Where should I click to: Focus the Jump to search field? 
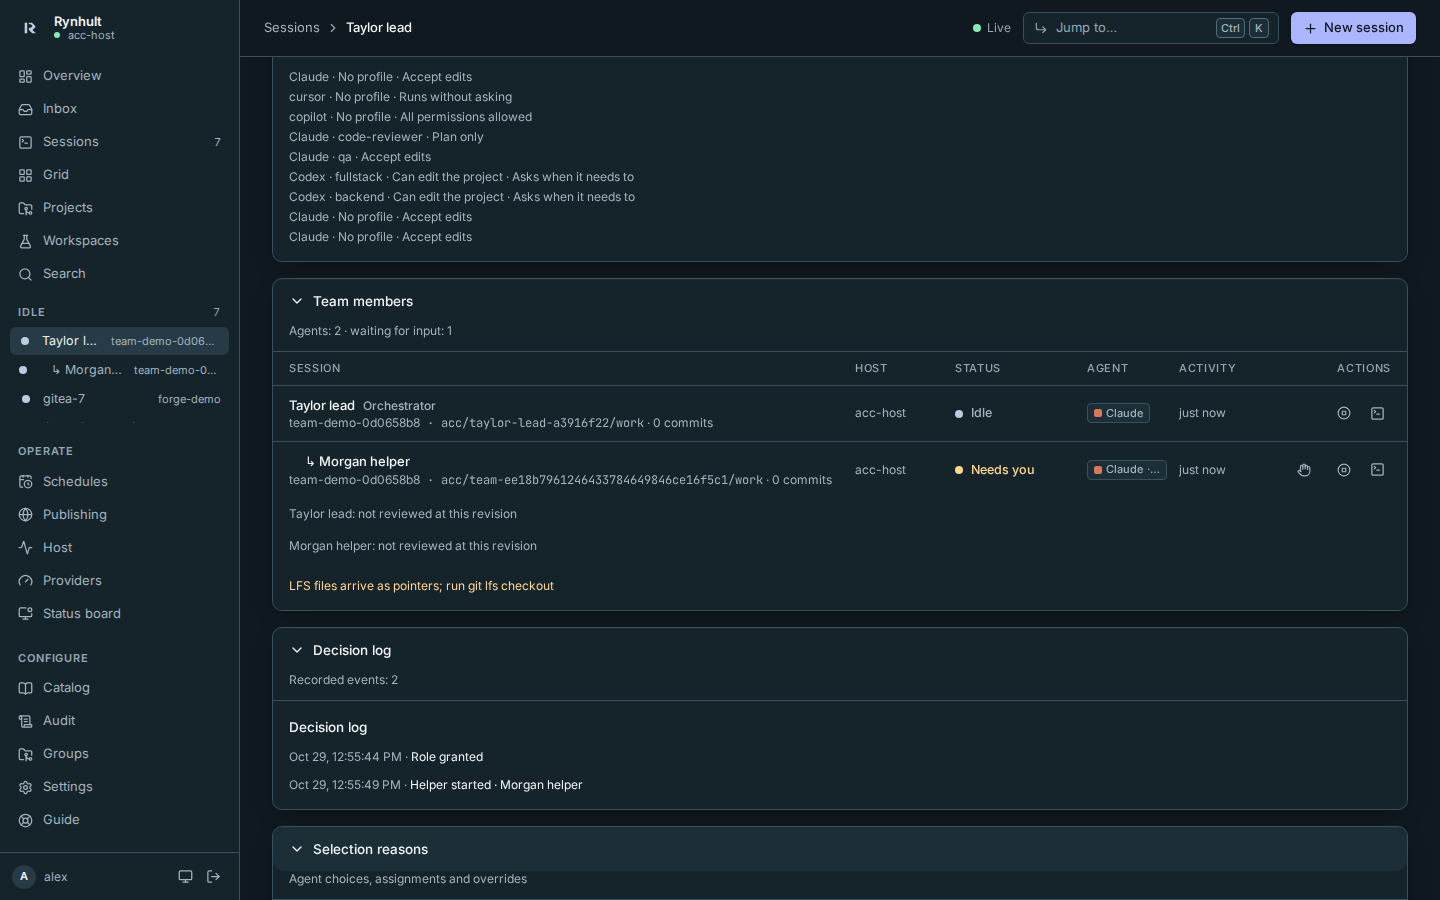(1150, 28)
